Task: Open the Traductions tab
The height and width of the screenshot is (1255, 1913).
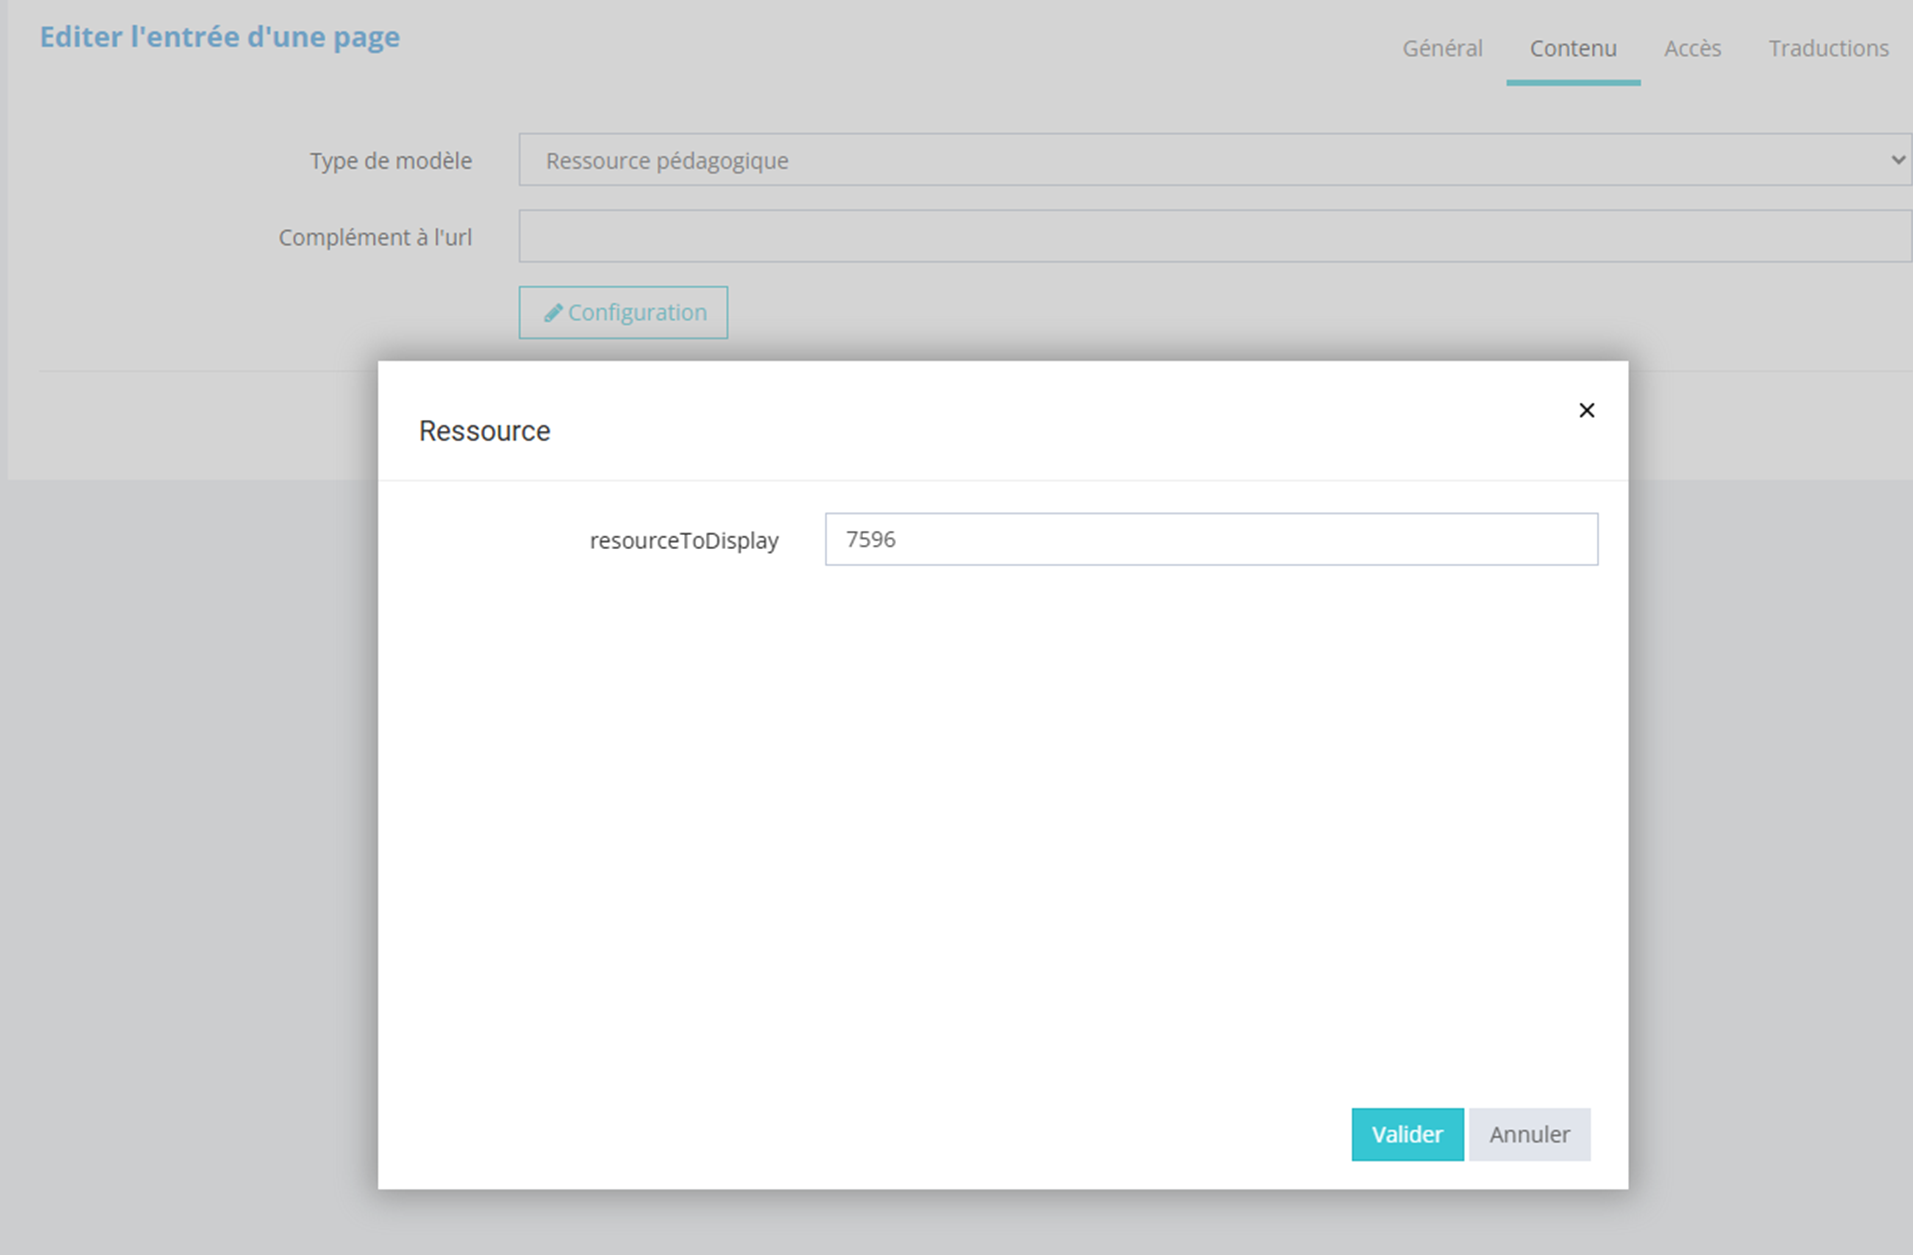Action: point(1828,48)
